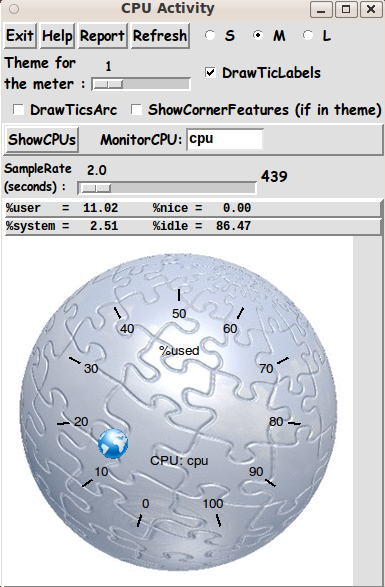
Task: Click the window menu circle icon
Action: [x=14, y=9]
